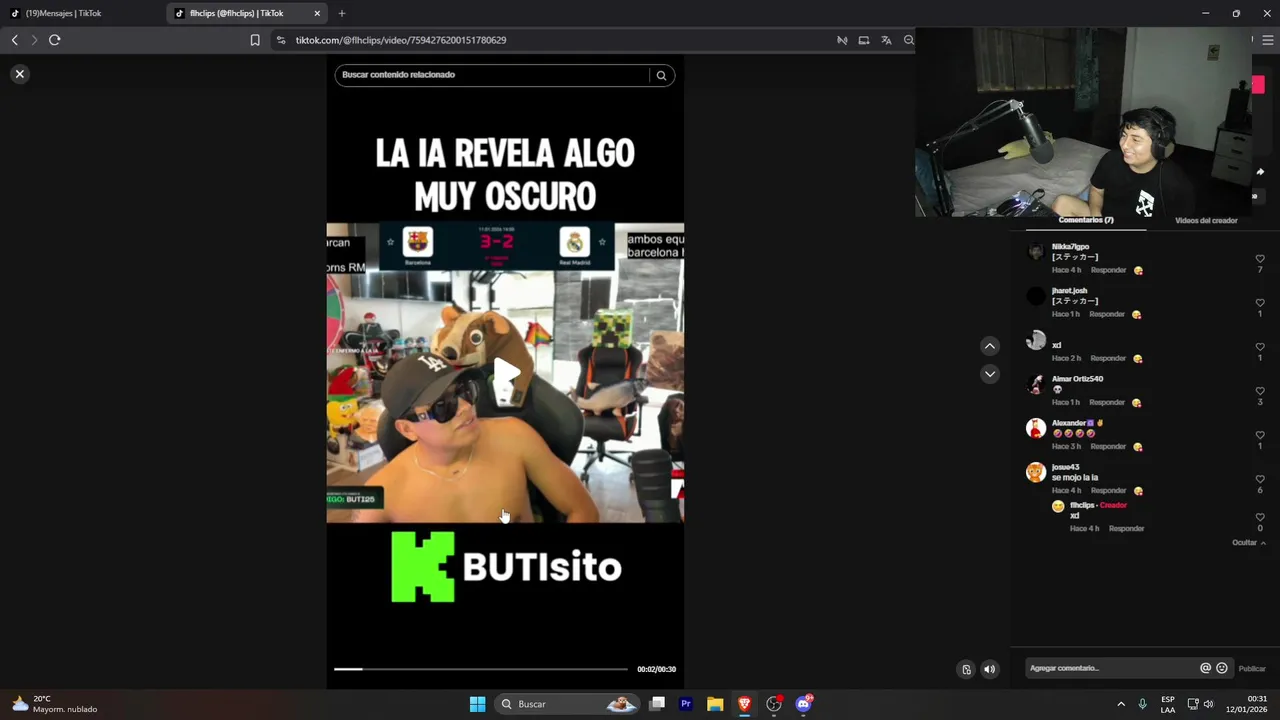Screen dimensions: 1280x720
Task: Close the flhclips TikTok browser tab
Action: click(317, 13)
